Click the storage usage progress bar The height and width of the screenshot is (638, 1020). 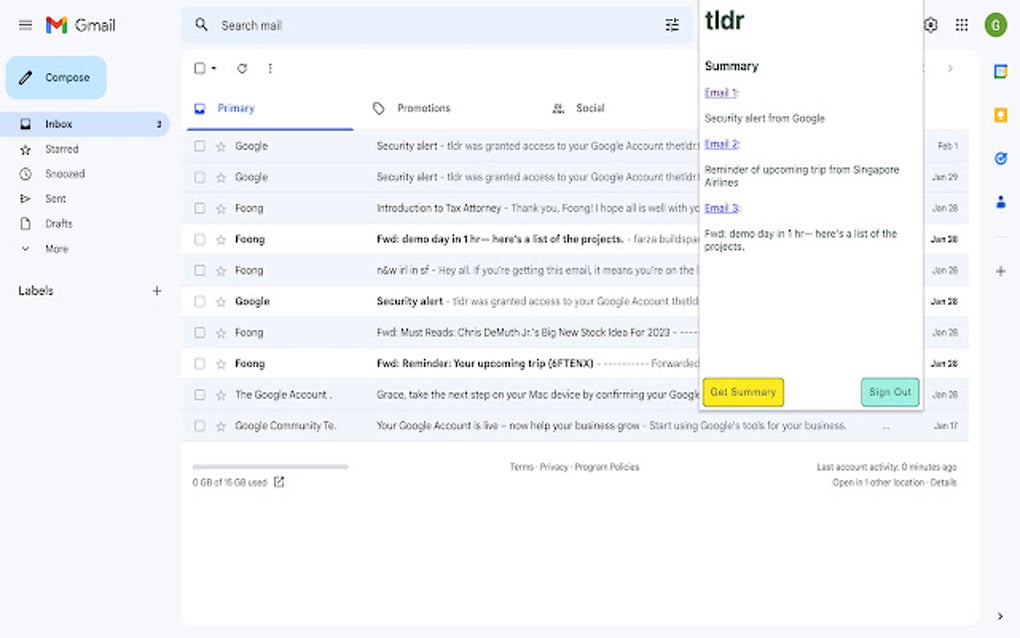pyautogui.click(x=270, y=466)
